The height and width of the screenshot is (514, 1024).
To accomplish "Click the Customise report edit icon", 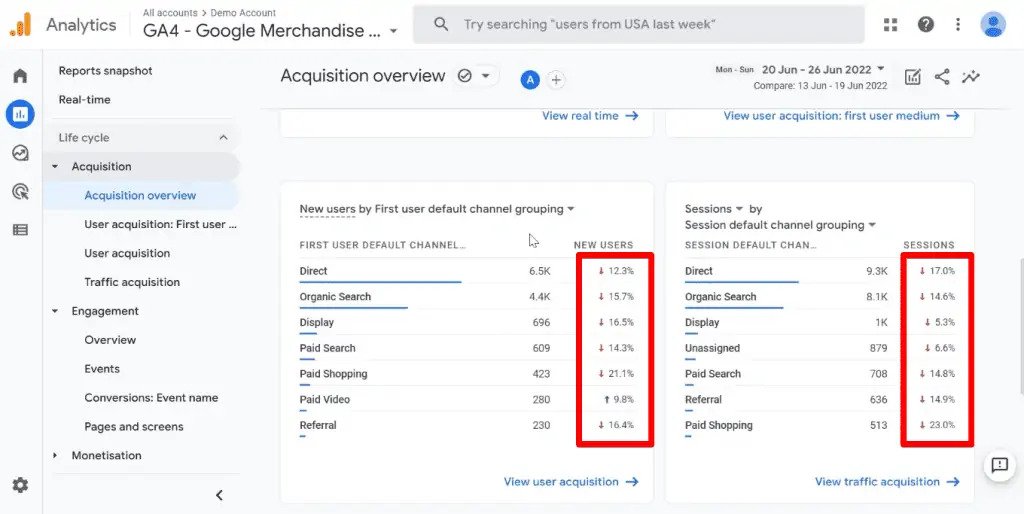I will click(912, 77).
